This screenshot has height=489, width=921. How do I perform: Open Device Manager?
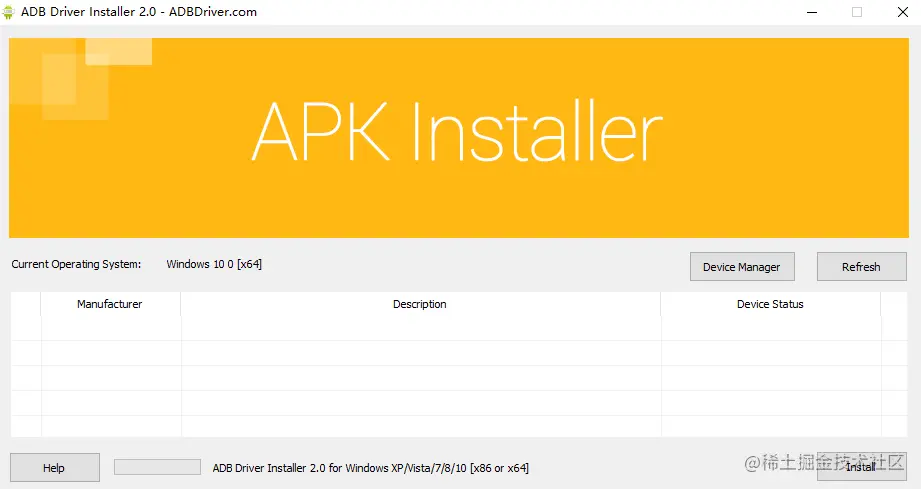coord(742,267)
